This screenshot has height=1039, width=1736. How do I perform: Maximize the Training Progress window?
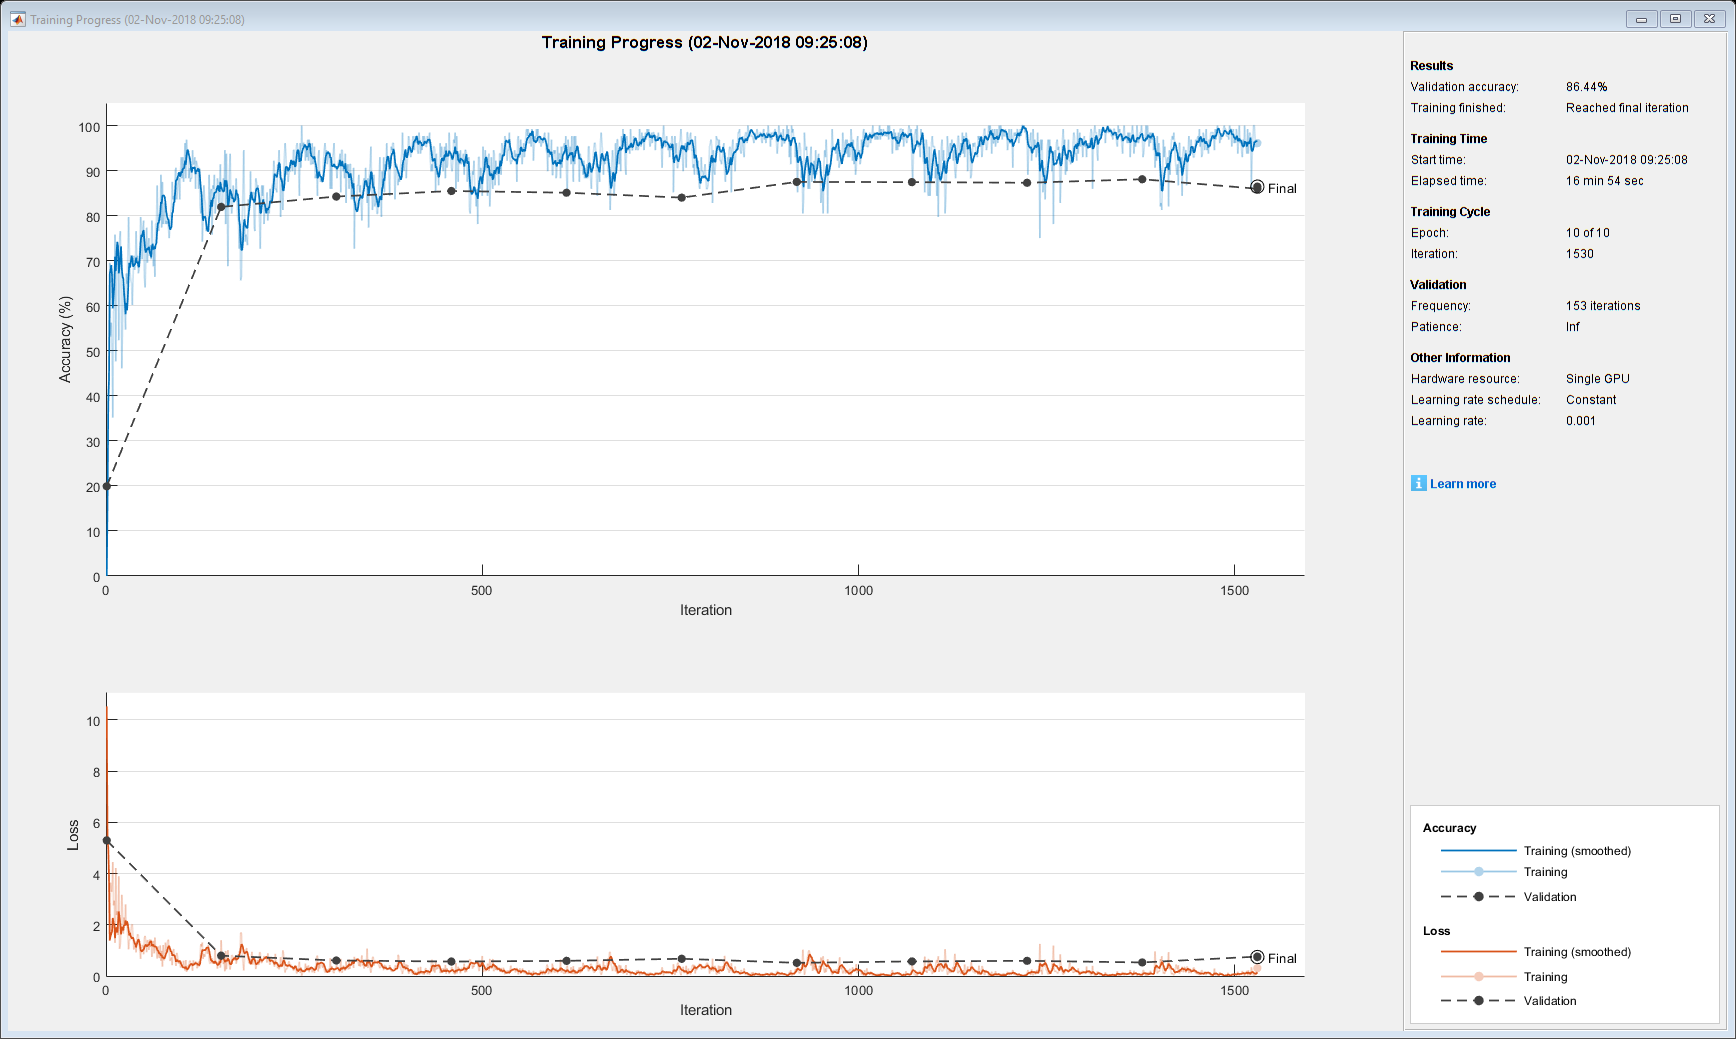(1676, 19)
